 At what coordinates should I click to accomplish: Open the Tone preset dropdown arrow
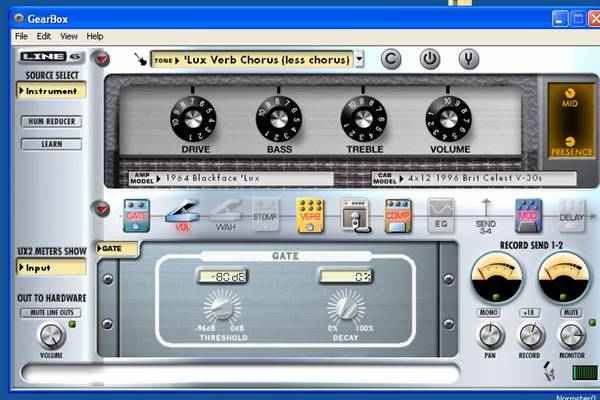point(359,59)
